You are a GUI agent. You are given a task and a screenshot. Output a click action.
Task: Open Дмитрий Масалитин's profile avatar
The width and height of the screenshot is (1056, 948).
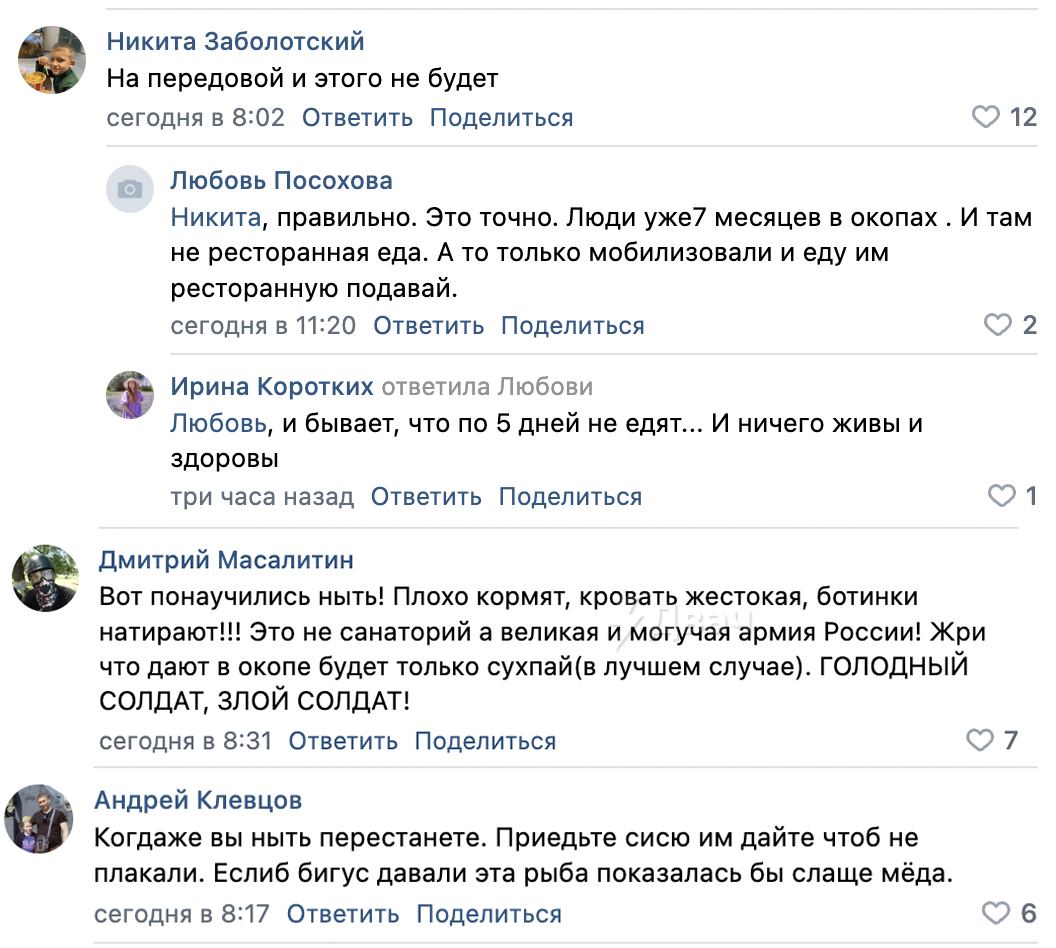click(x=46, y=578)
